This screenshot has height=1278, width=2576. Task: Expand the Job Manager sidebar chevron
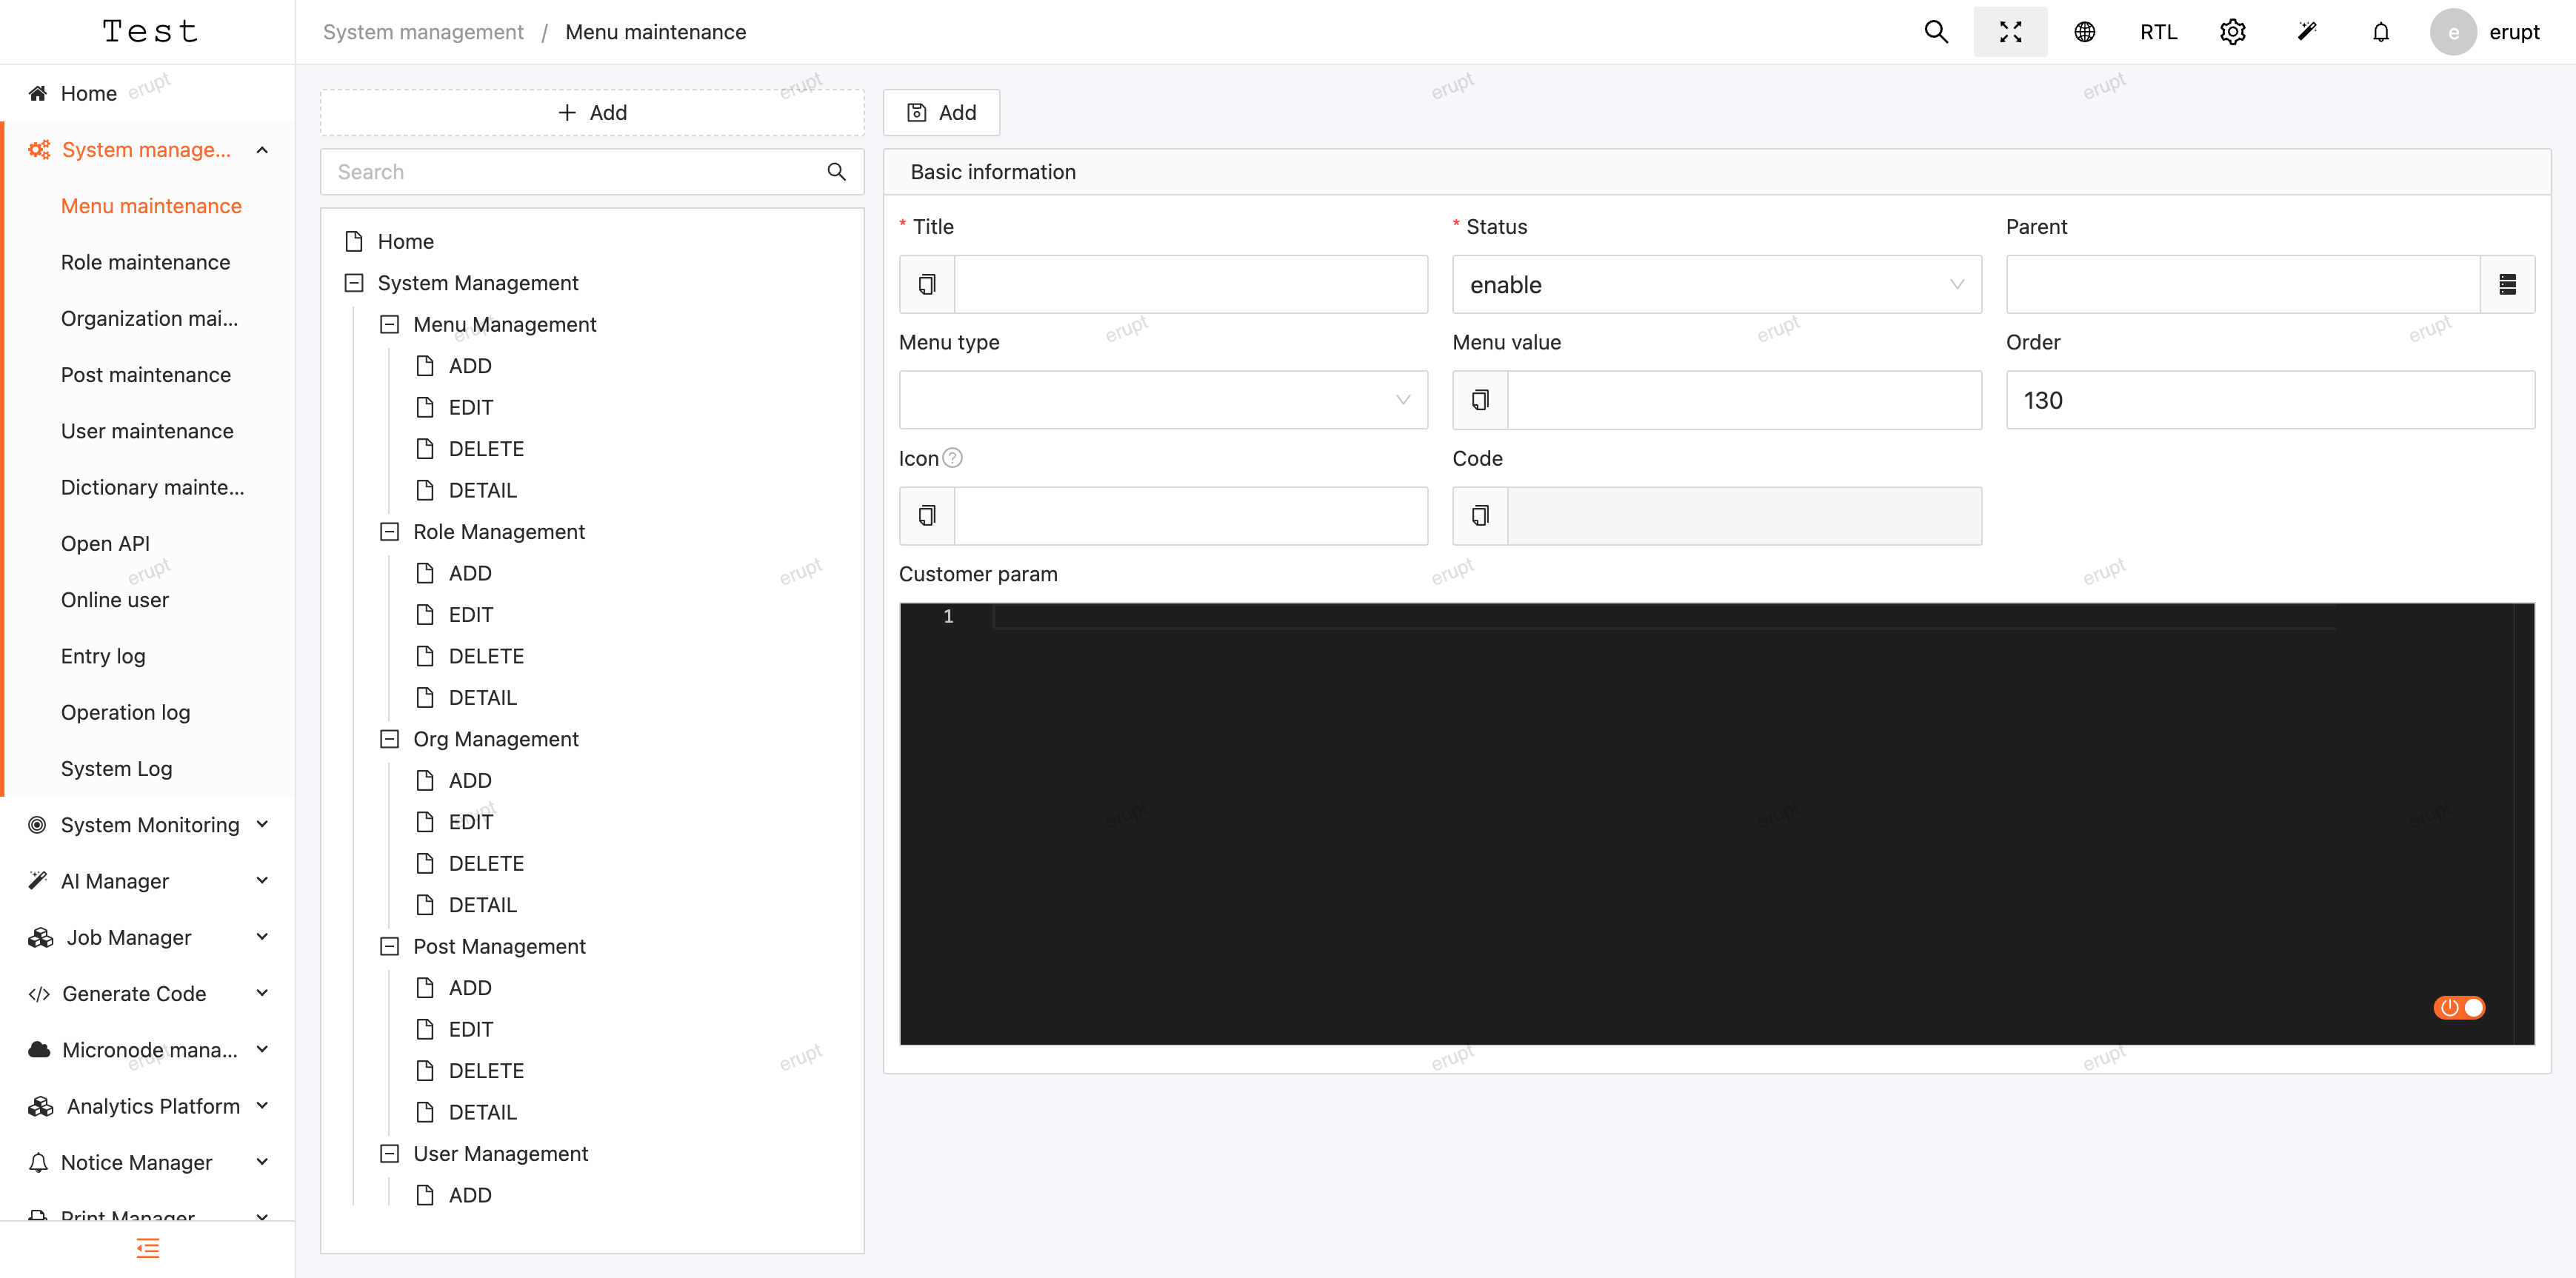[262, 938]
